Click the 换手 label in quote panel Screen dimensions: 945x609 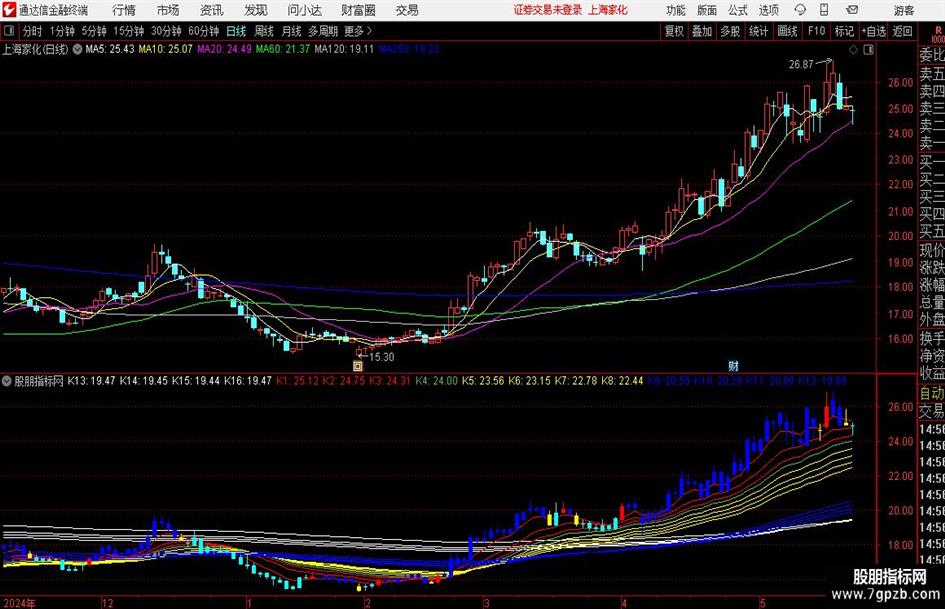point(932,338)
